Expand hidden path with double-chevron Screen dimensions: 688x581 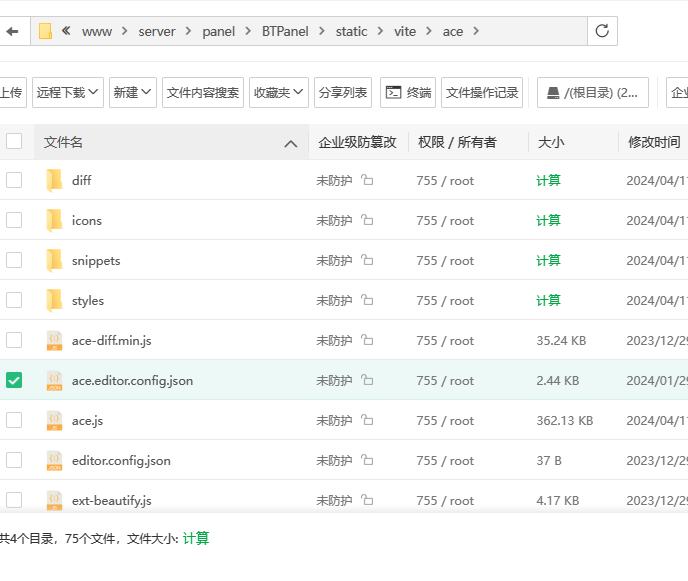pyautogui.click(x=66, y=31)
